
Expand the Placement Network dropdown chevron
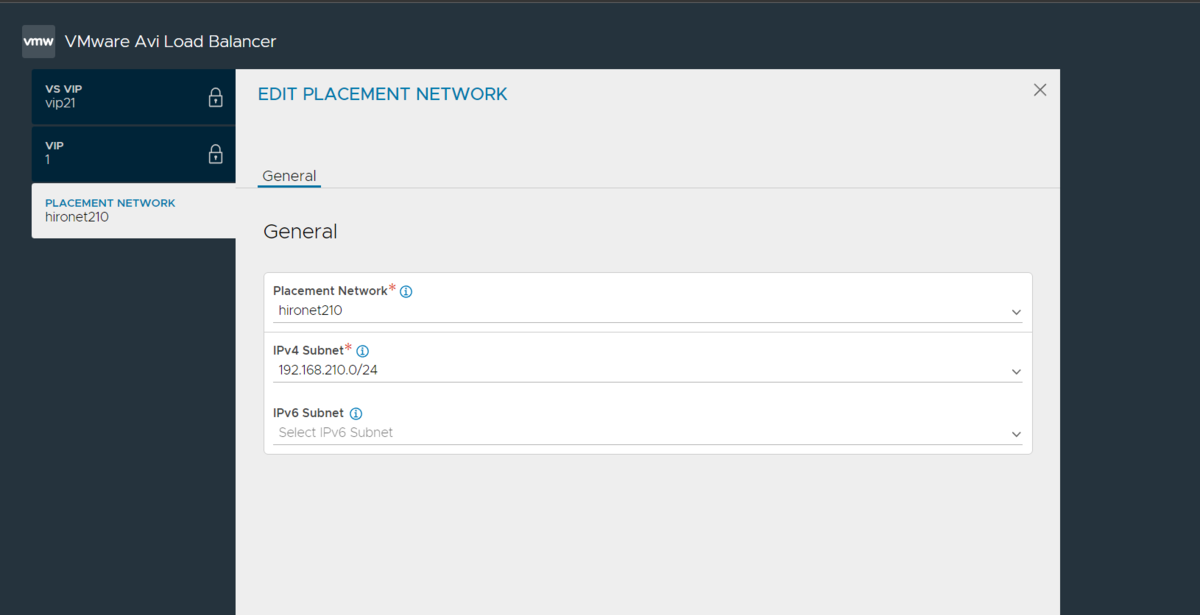[1016, 312]
